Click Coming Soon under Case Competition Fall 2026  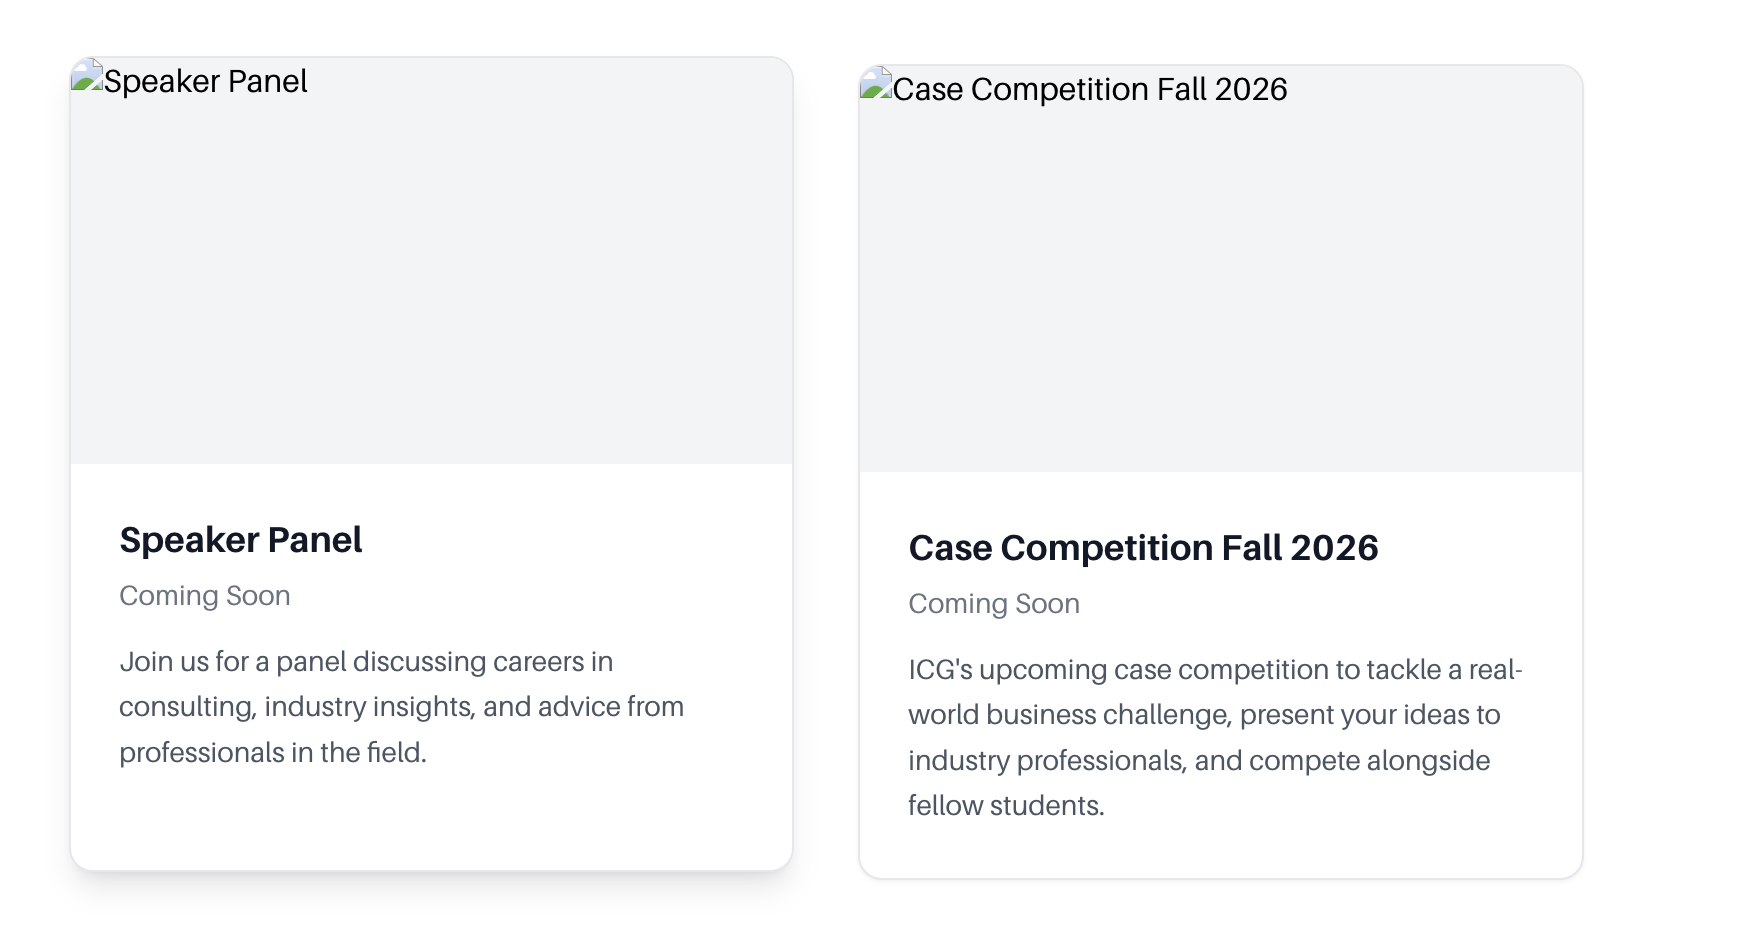coord(994,604)
